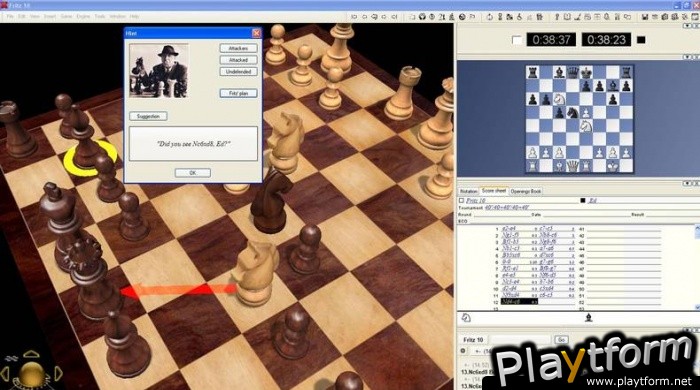The image size is (700, 390).
Task: Open the Engine menu
Action: (x=83, y=17)
